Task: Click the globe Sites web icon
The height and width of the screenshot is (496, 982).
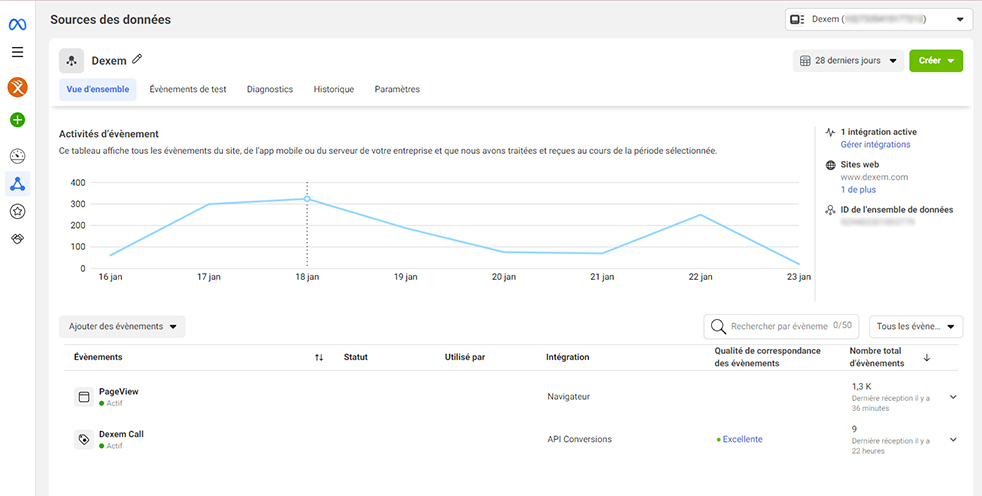Action: pos(830,165)
